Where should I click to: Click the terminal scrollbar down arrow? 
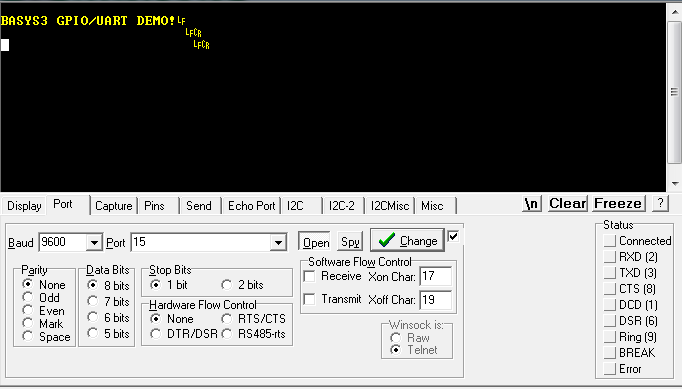(x=675, y=184)
